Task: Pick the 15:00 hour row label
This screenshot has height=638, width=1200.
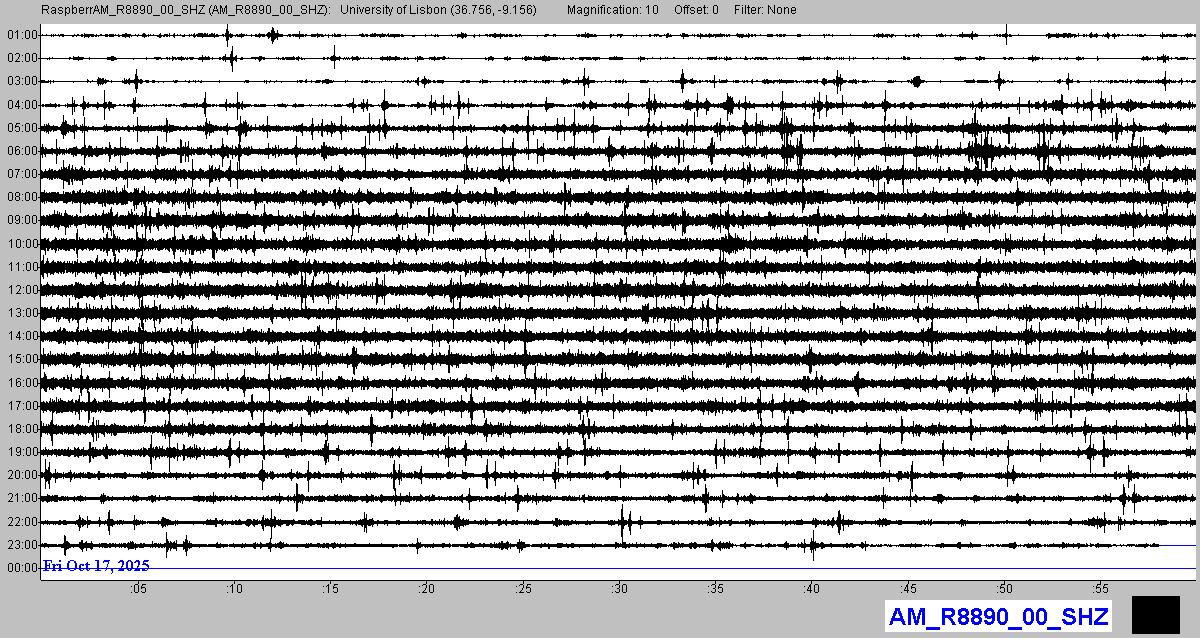Action: [21, 359]
